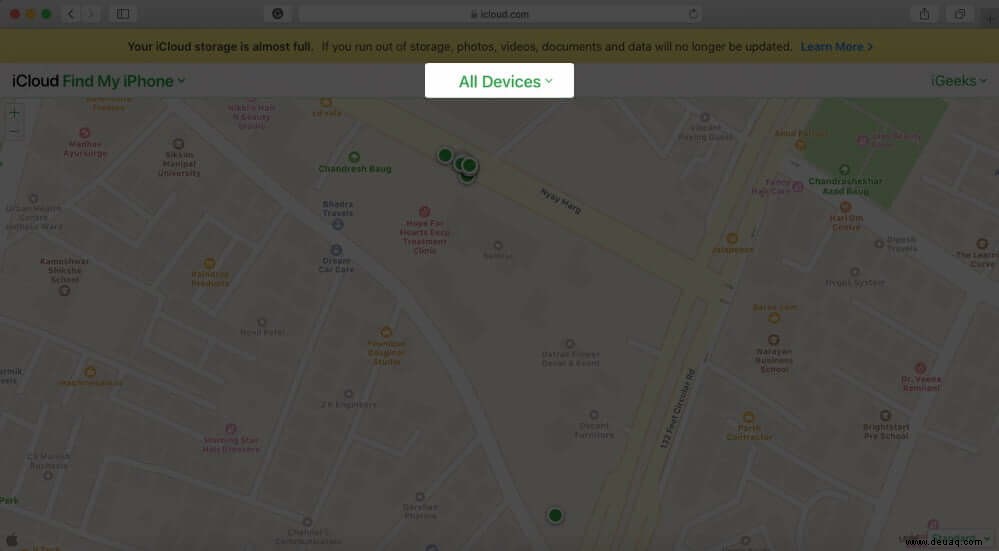
Task: Select the Chandrashekhar Azad Baug park pin
Action: click(844, 169)
